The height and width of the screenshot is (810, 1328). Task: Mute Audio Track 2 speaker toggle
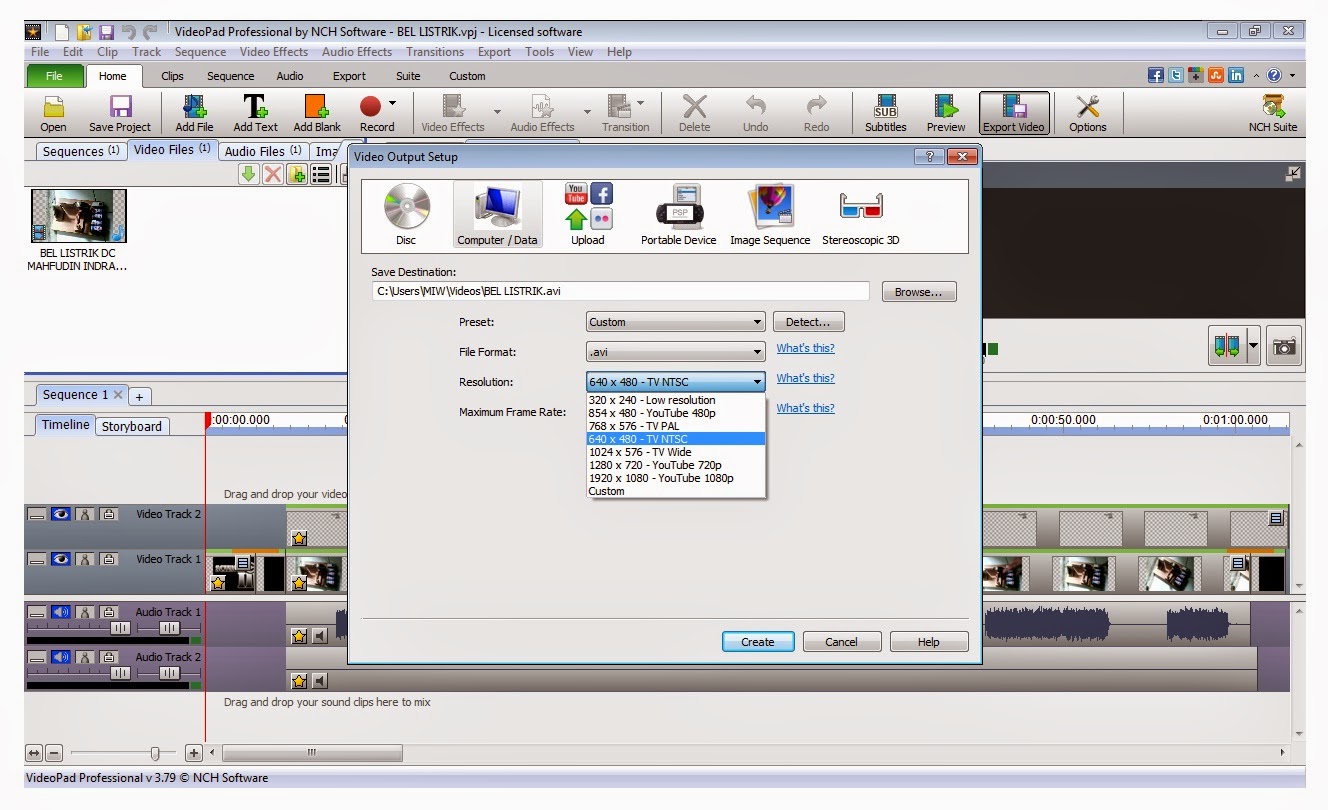[x=61, y=657]
